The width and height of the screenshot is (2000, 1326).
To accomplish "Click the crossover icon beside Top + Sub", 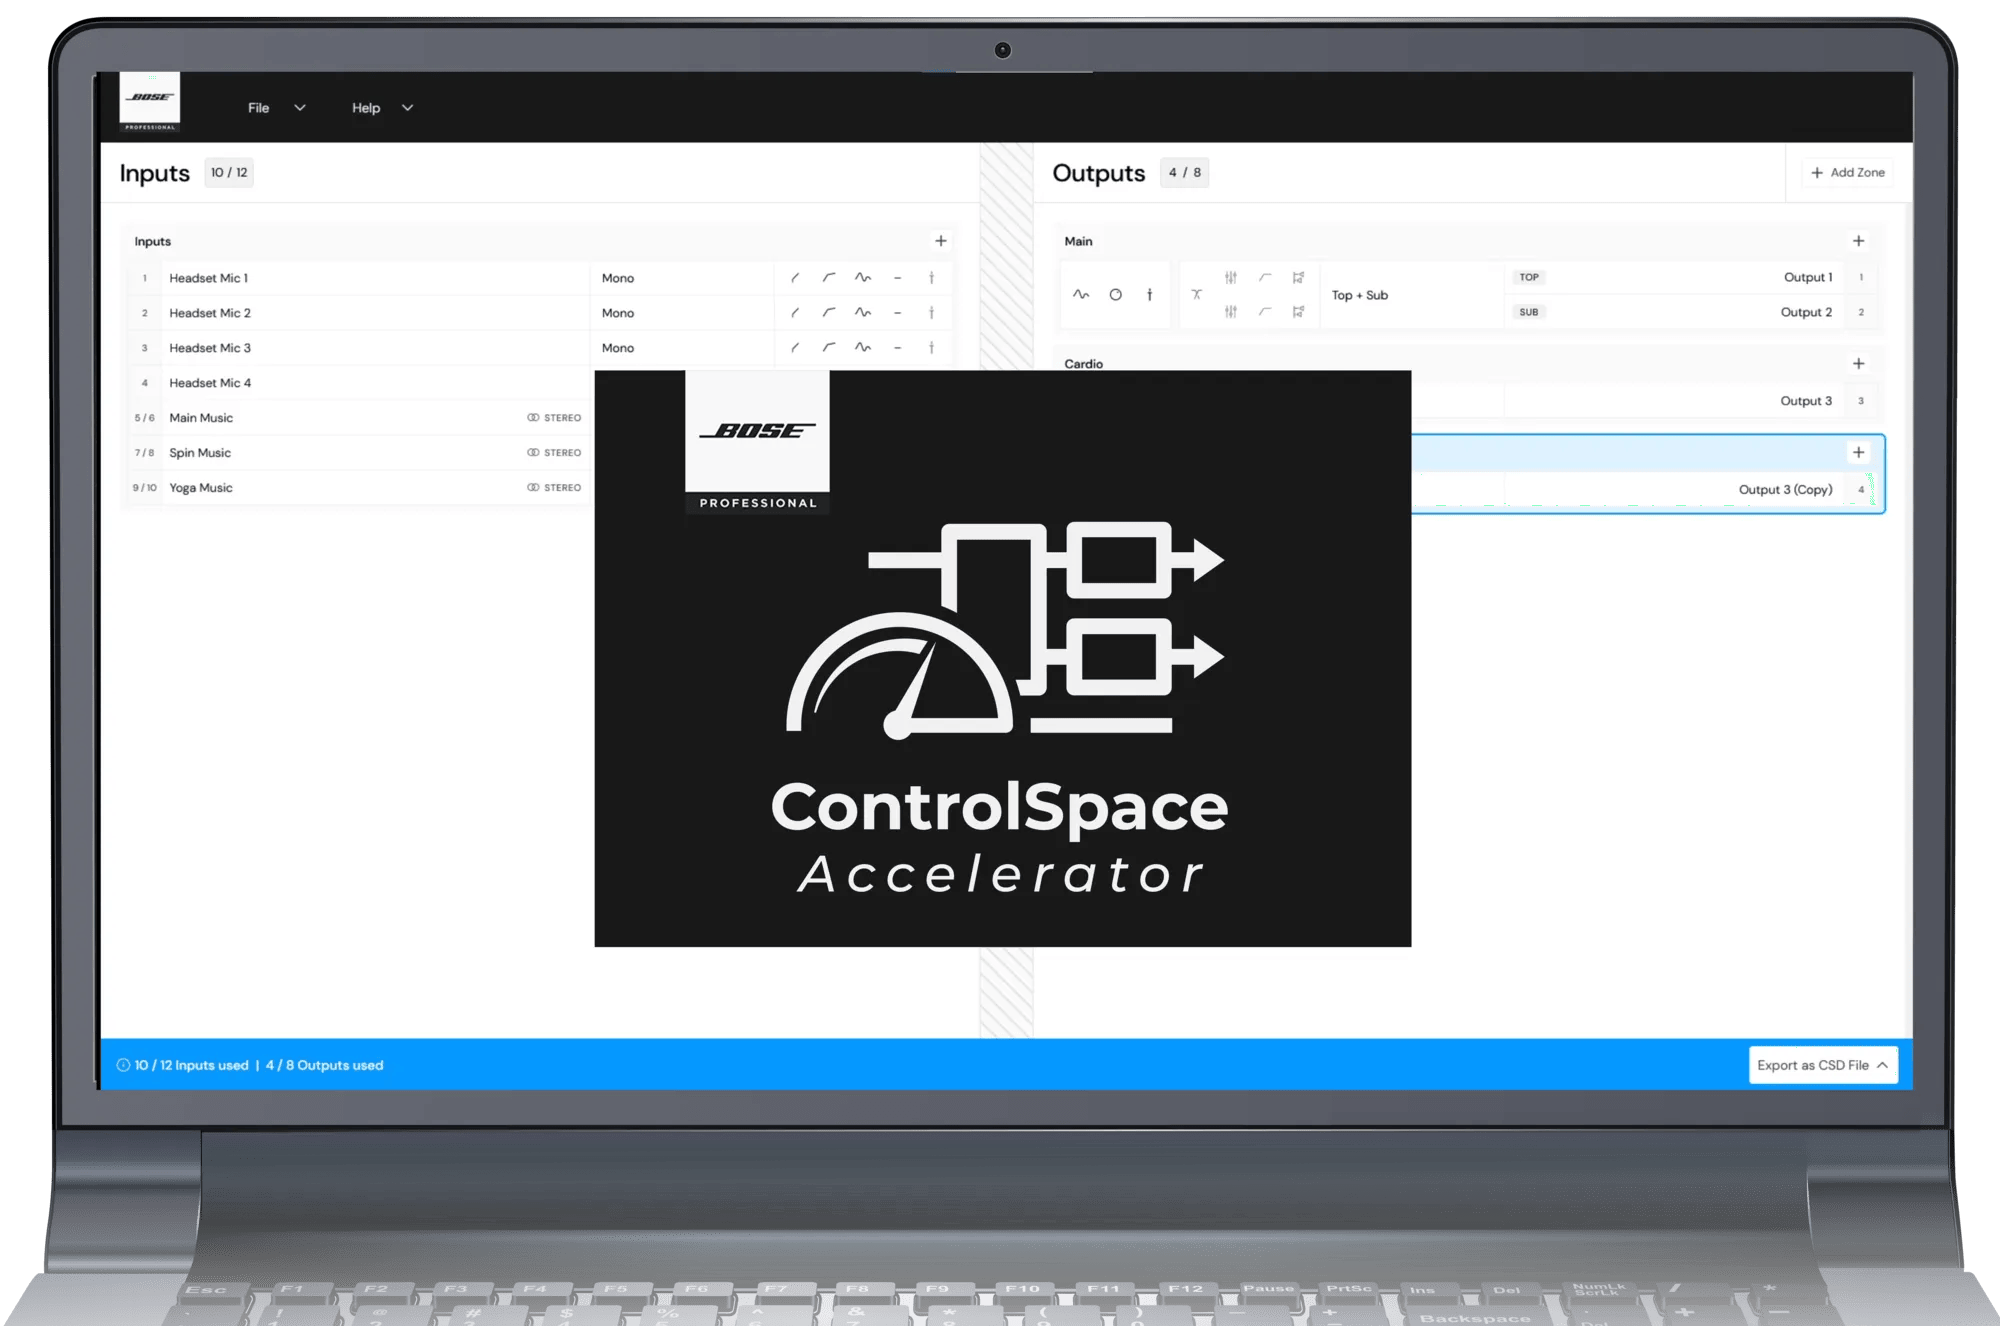I will coord(1196,295).
